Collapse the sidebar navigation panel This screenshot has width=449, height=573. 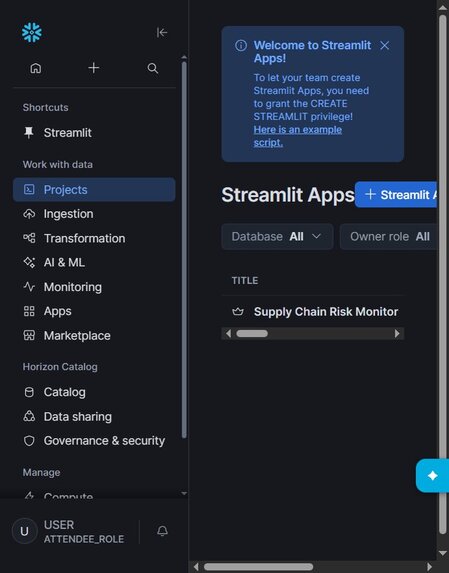coord(162,33)
